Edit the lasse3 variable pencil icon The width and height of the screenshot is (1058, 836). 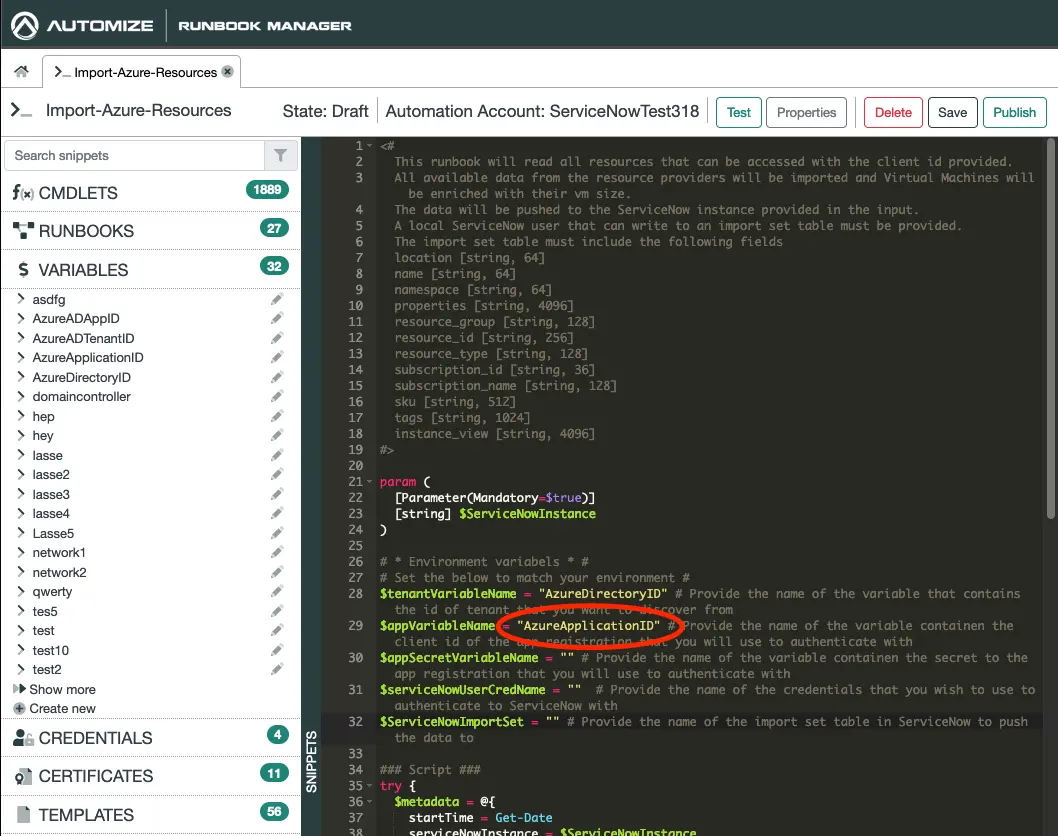(x=277, y=494)
